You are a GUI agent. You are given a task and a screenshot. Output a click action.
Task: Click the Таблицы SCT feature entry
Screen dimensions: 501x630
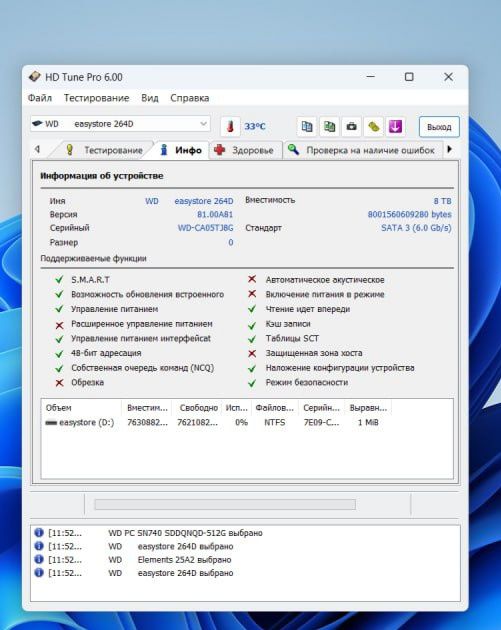[292, 338]
